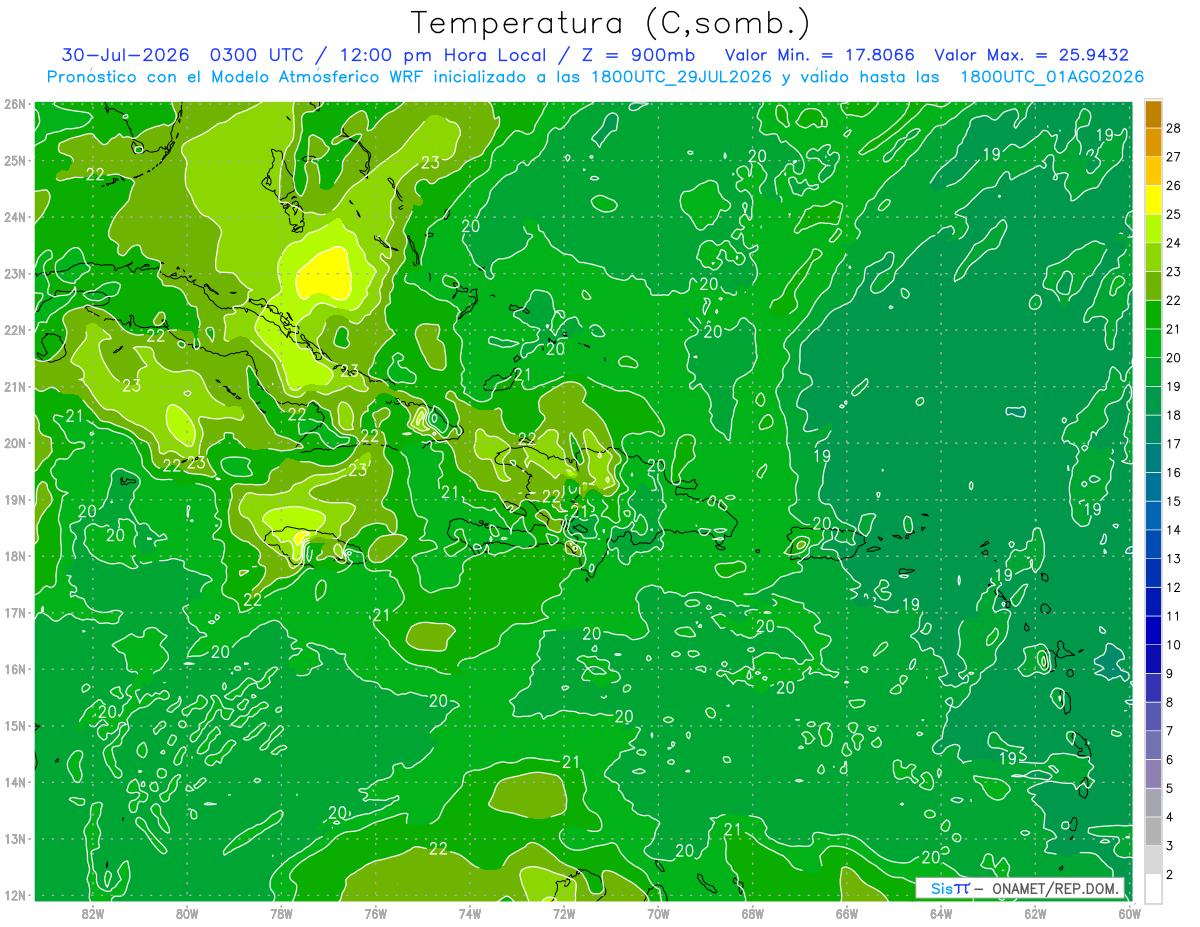Click the purple swatch between 5 and 6 on color bar
This screenshot has width=1200, height=927.
pos(1154,774)
